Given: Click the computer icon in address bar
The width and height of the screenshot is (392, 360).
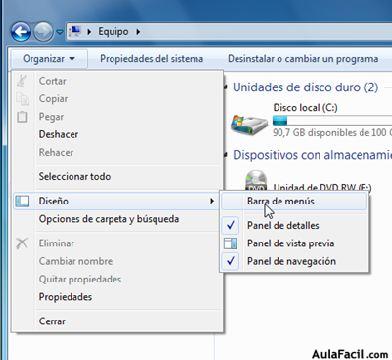Looking at the screenshot, I should (x=76, y=31).
